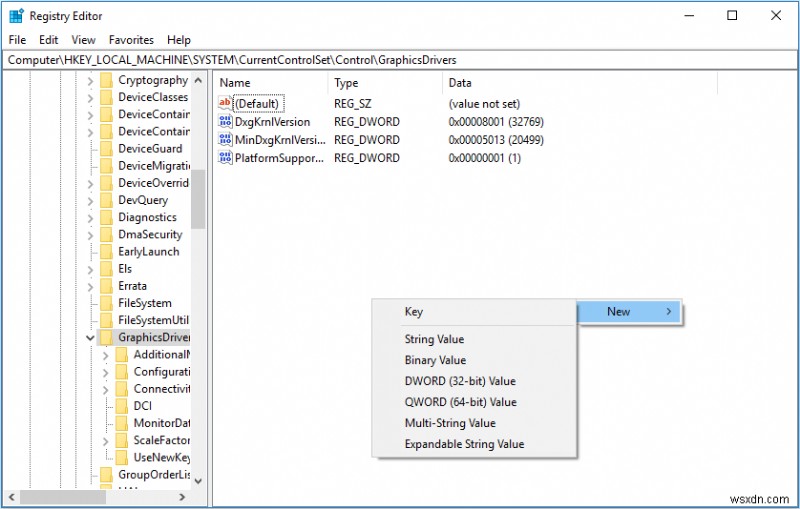The image size is (800, 509).
Task: Select the DeviceGuard folder icon
Action: pyautogui.click(x=106, y=148)
